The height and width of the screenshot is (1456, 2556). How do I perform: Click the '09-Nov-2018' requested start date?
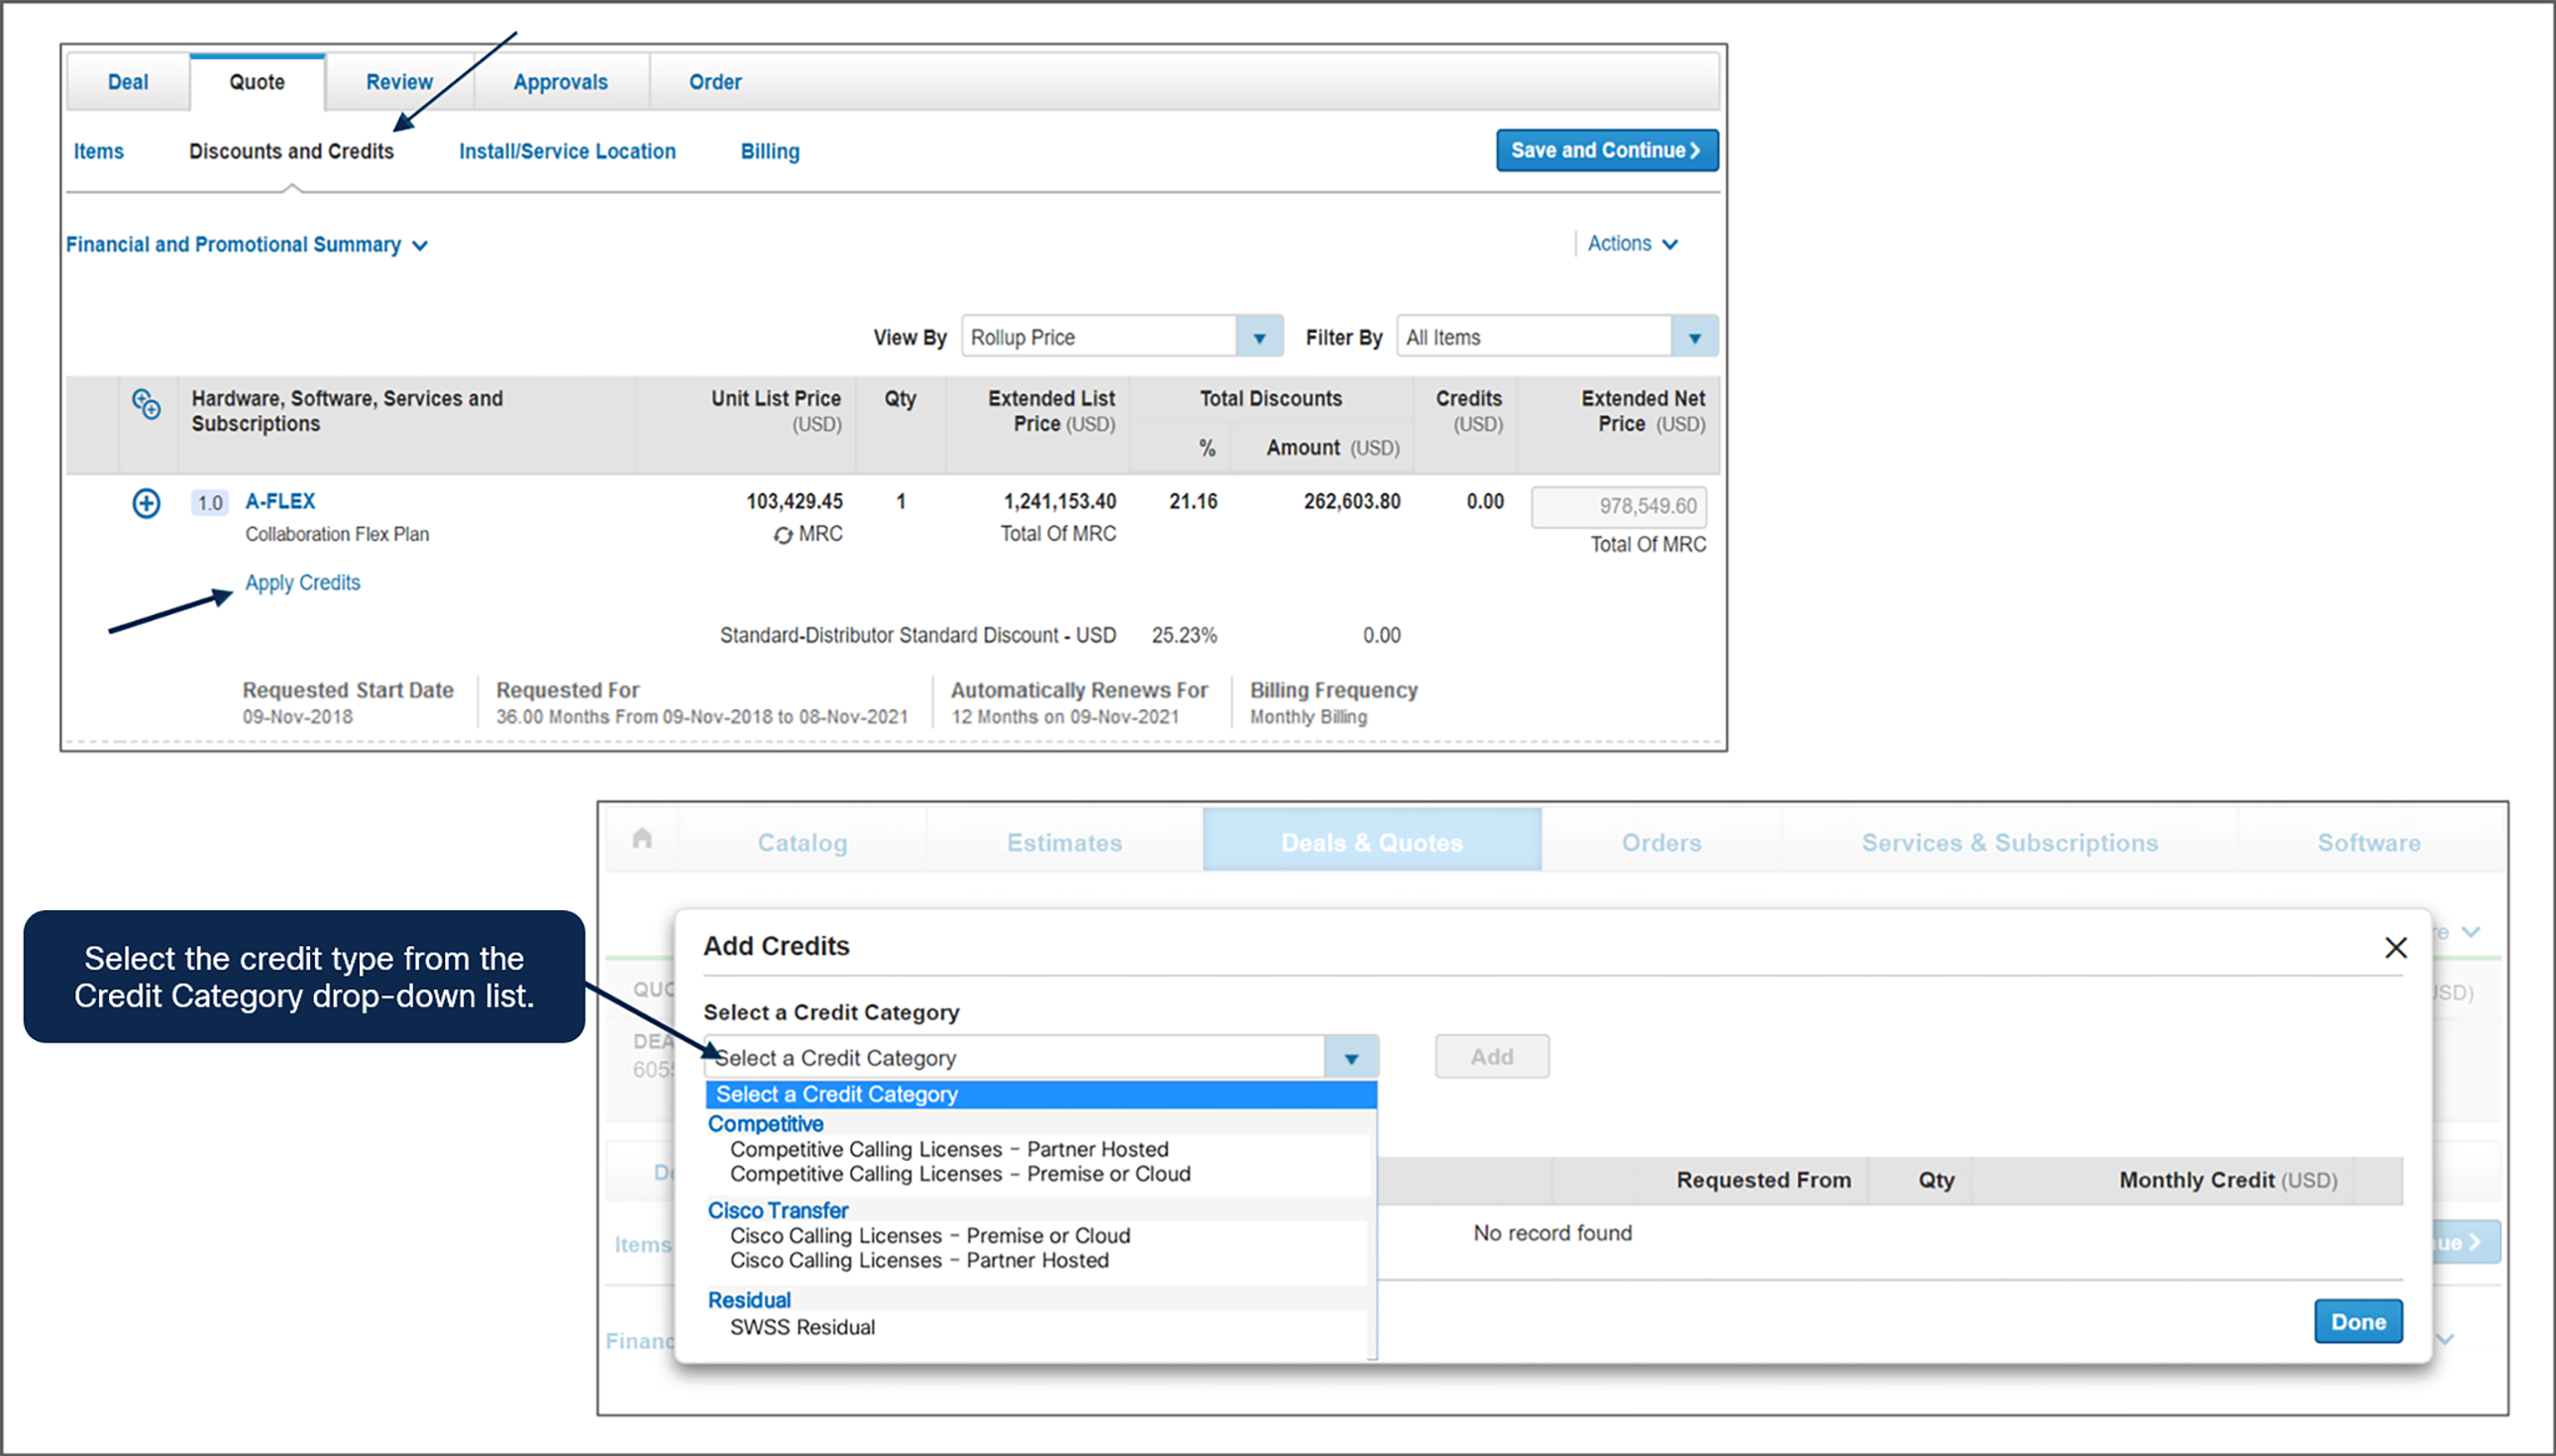[x=297, y=717]
